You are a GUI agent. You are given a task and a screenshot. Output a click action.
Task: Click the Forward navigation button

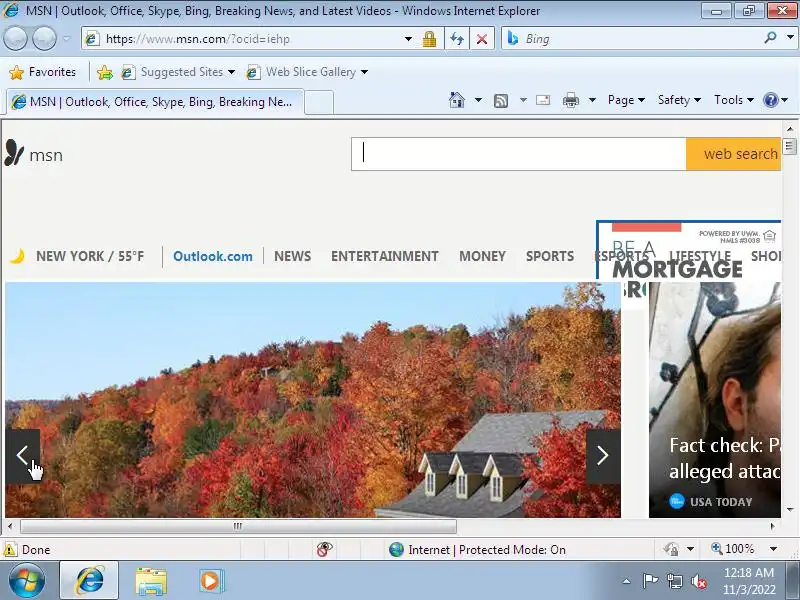[44, 39]
